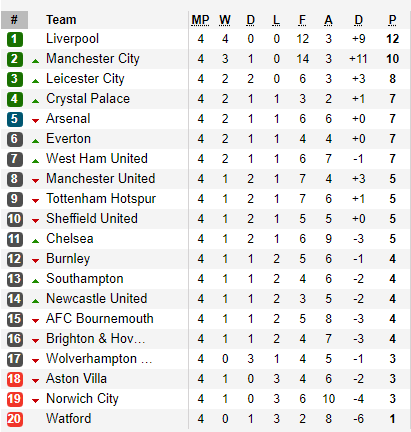Click the # rank column header
411x432 pixels.
pyautogui.click(x=14, y=20)
